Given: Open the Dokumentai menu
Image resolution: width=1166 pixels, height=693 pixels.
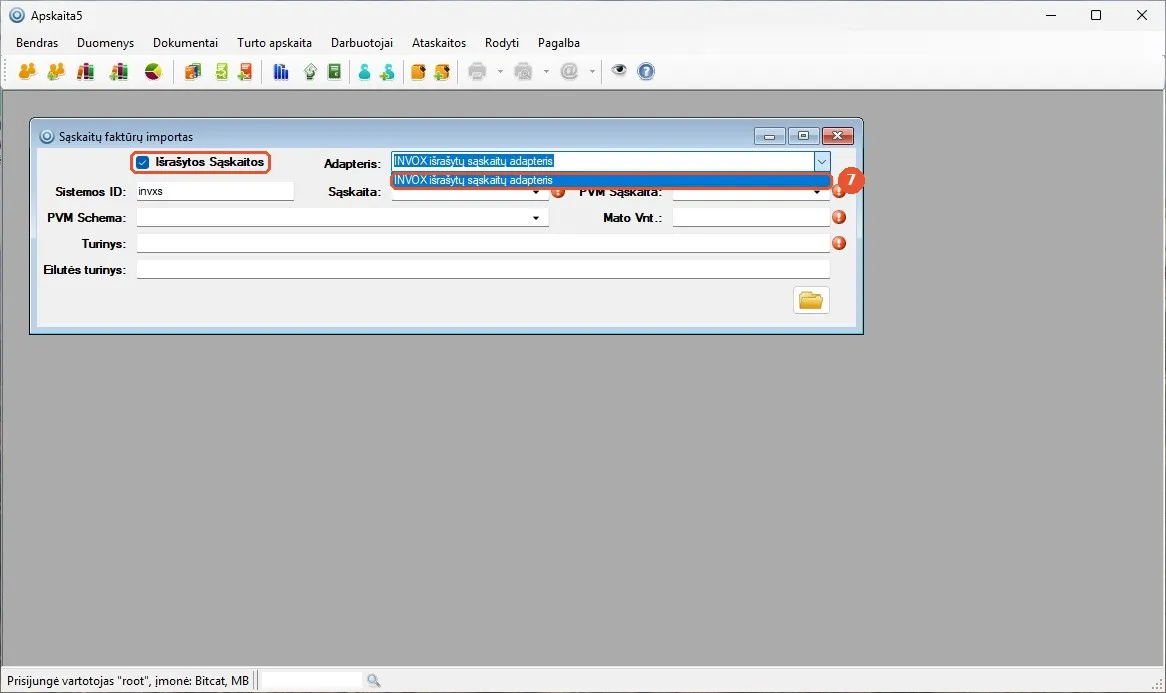Looking at the screenshot, I should pyautogui.click(x=185, y=43).
